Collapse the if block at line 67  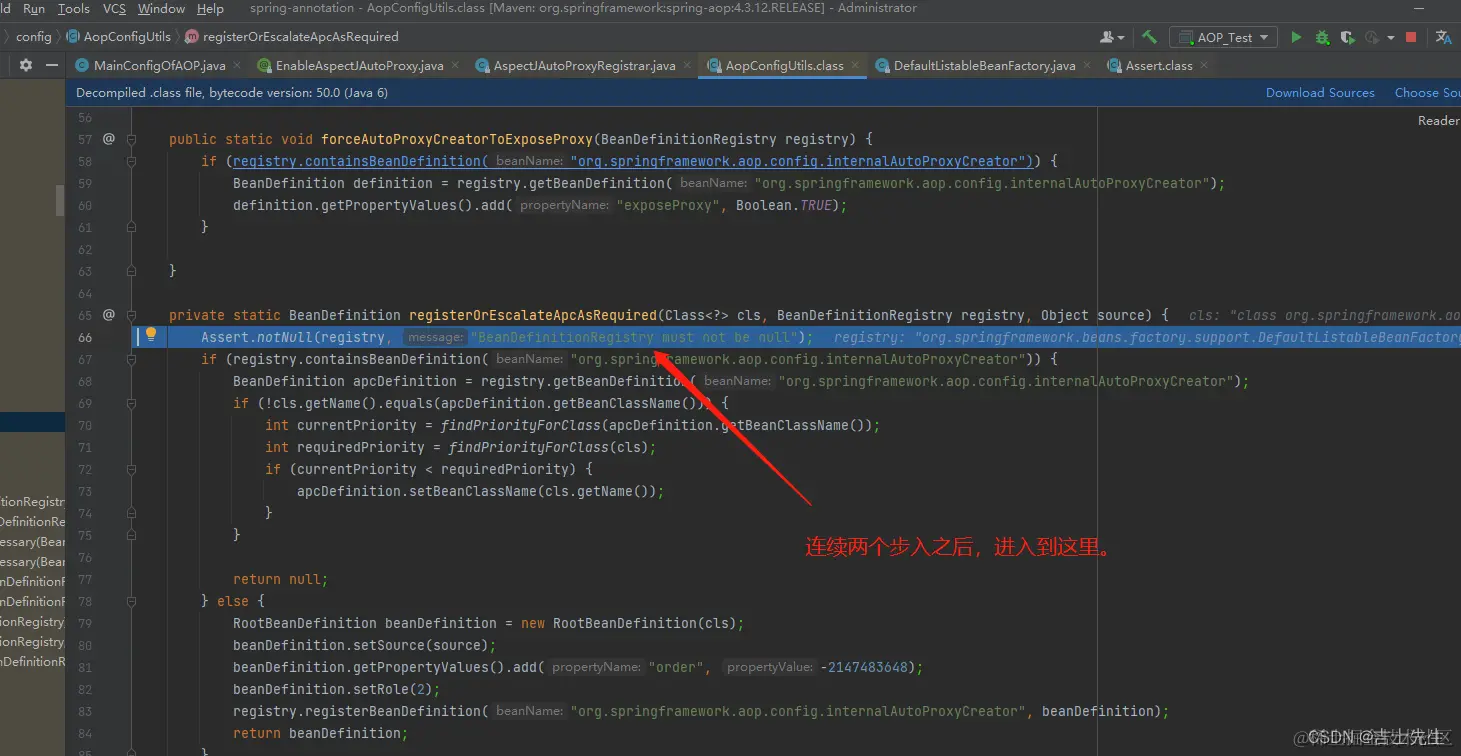[x=131, y=359]
